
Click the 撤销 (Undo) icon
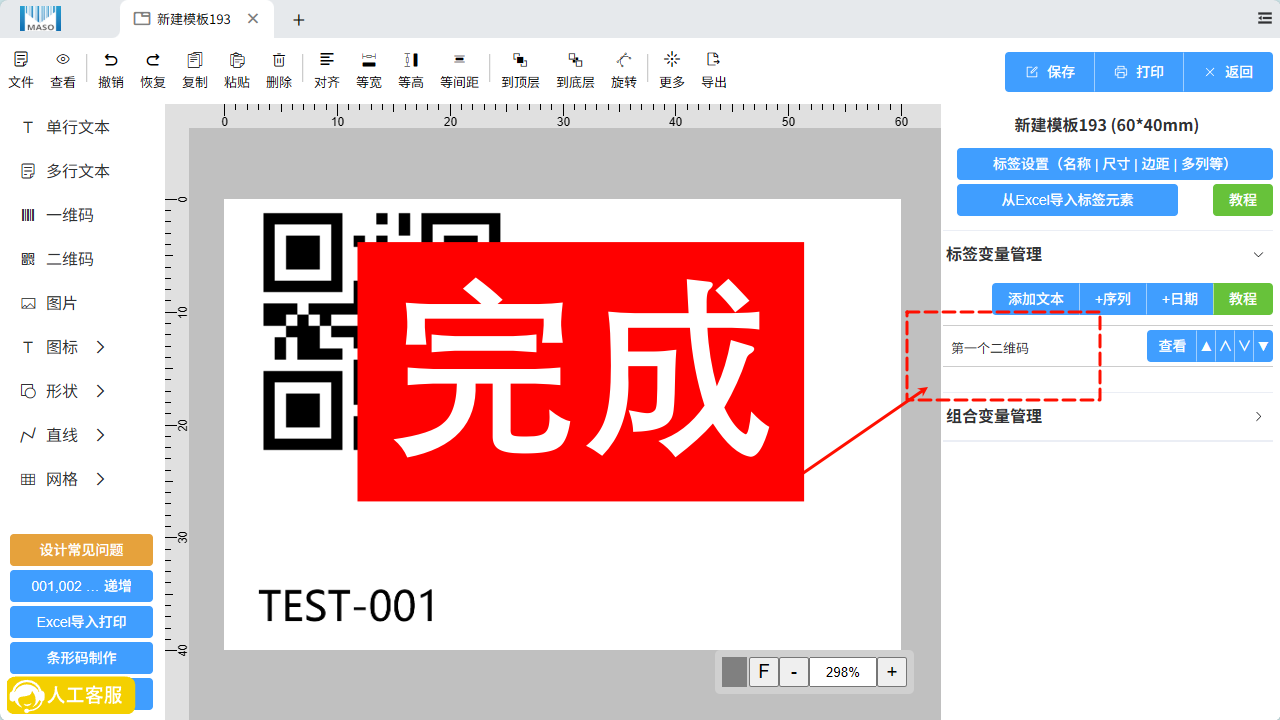tap(111, 70)
